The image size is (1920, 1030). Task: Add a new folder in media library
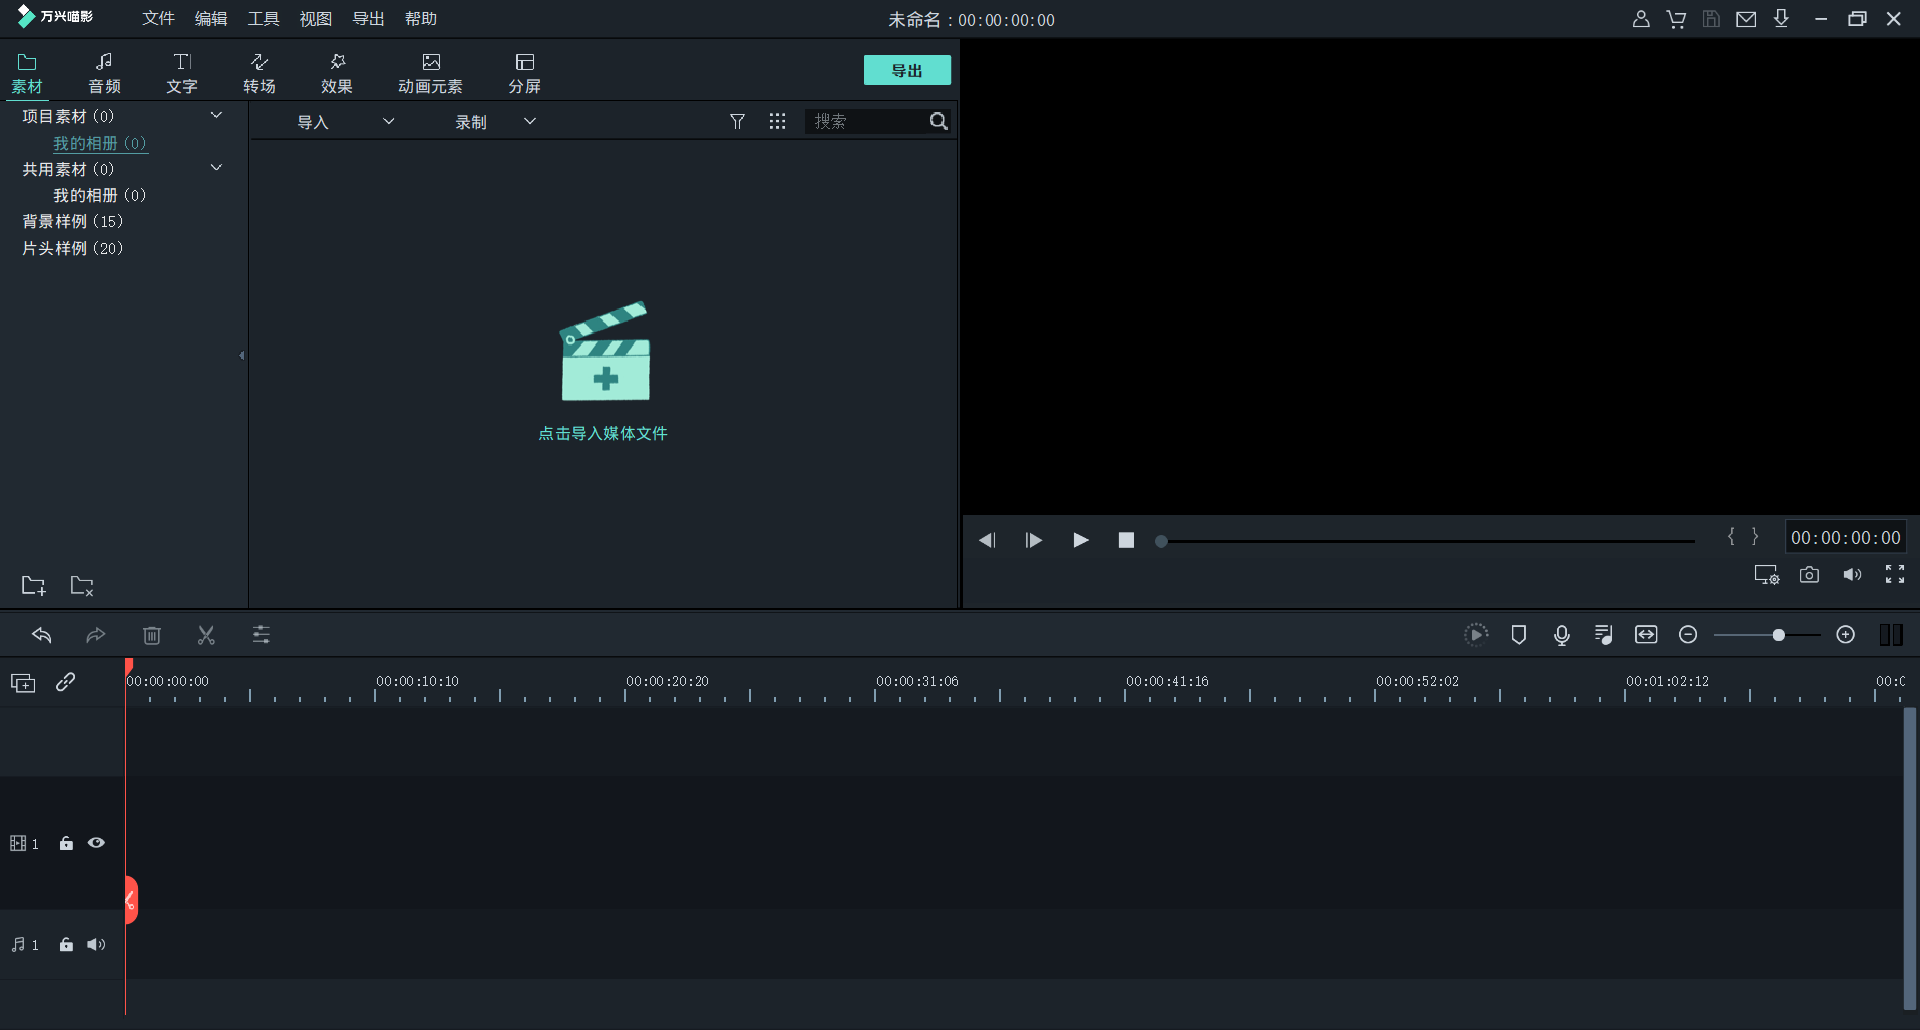pyautogui.click(x=34, y=586)
